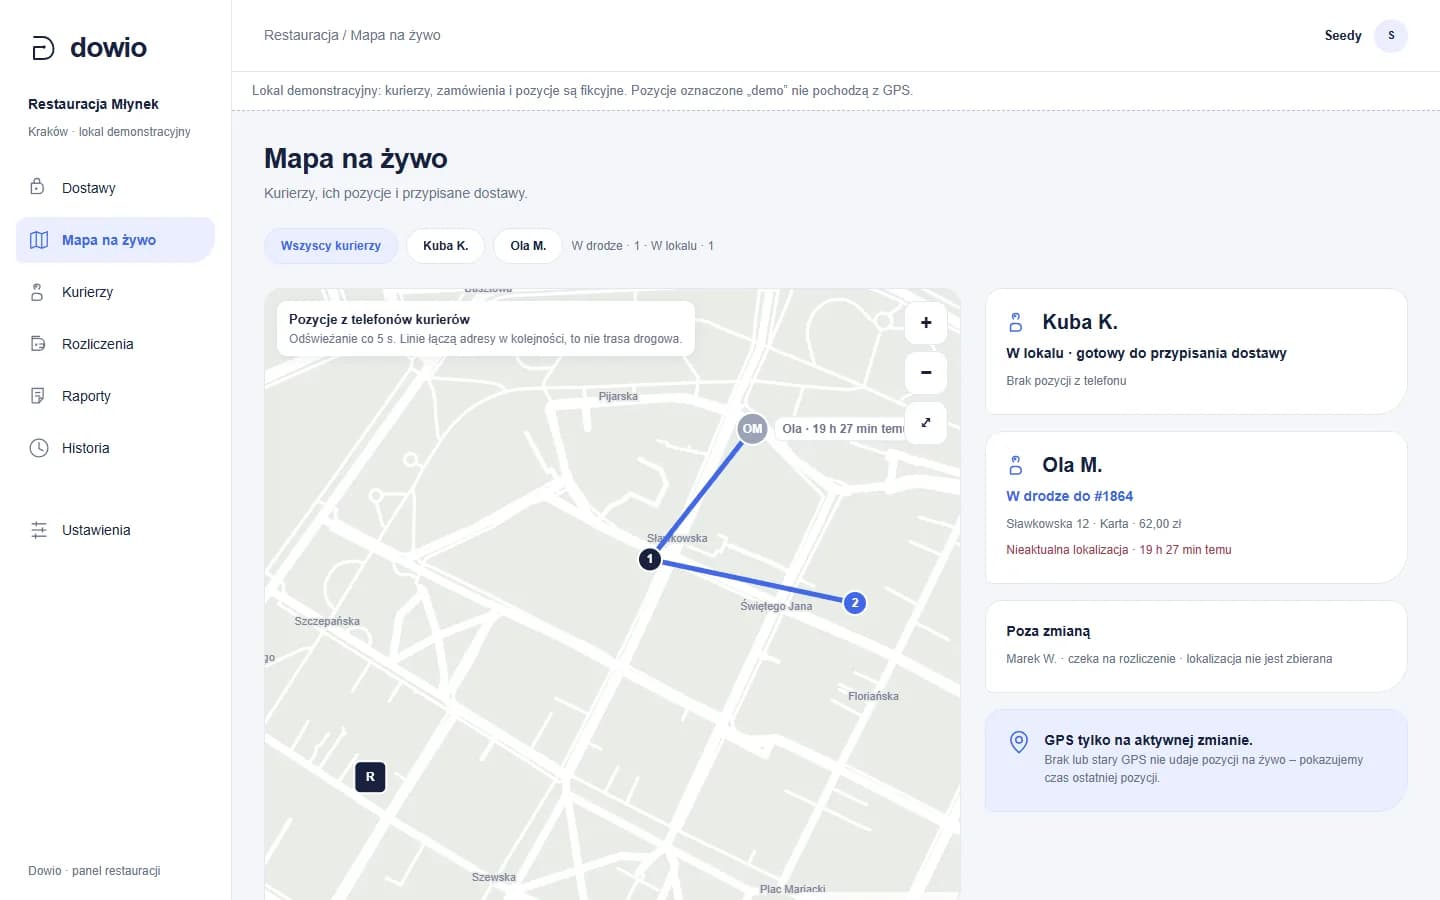Click the Ustawienia sliders icon

[39, 530]
